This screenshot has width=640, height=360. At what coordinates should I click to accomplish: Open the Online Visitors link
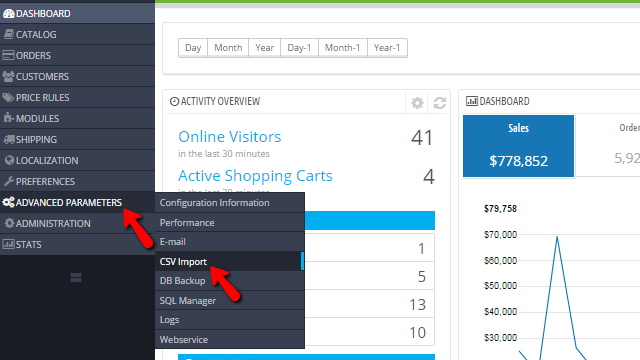click(x=230, y=136)
